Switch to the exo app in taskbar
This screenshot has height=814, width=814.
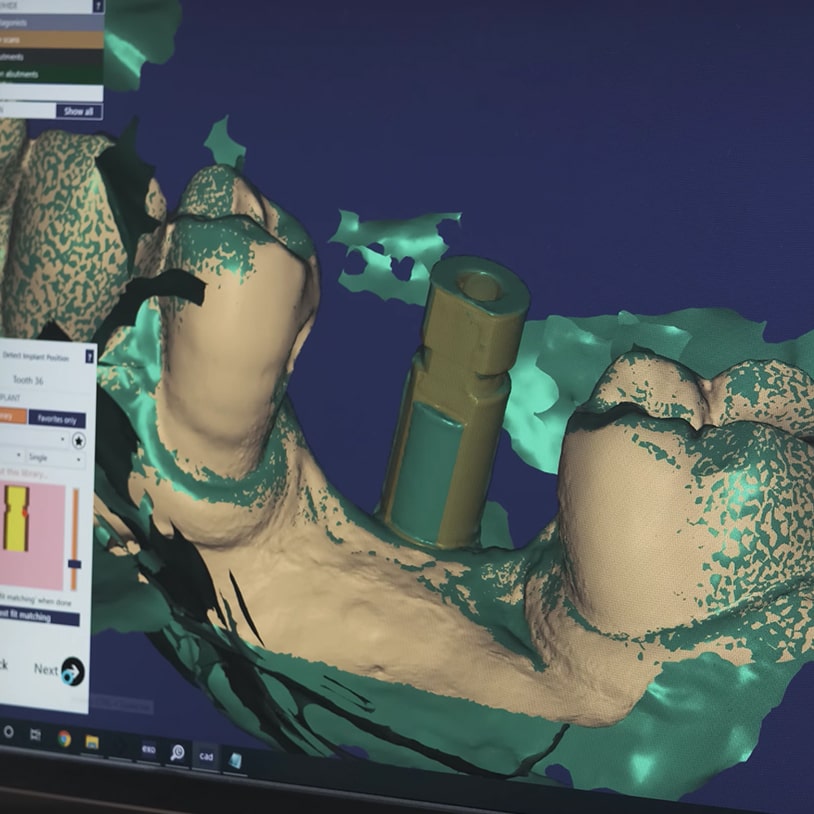(x=147, y=748)
